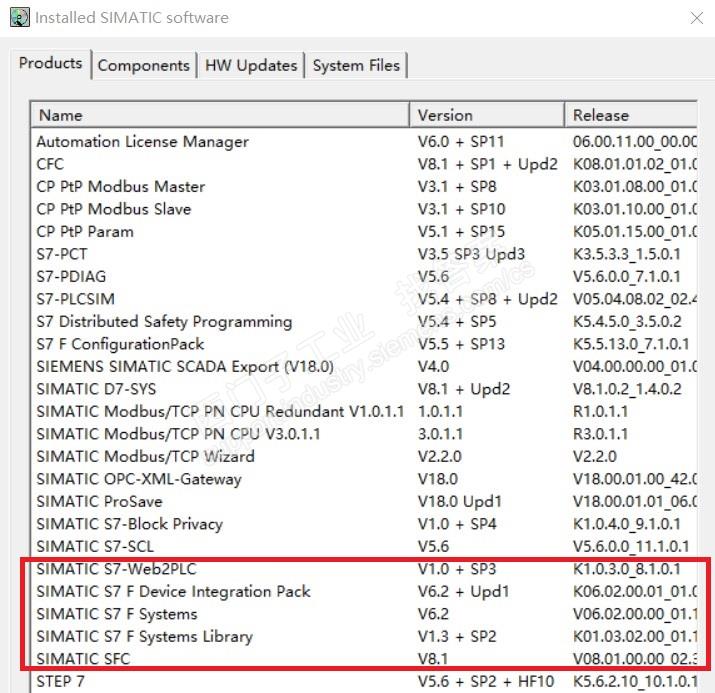
Task: Select SIMATIC S7-Web2PLC row
Action: 118,569
